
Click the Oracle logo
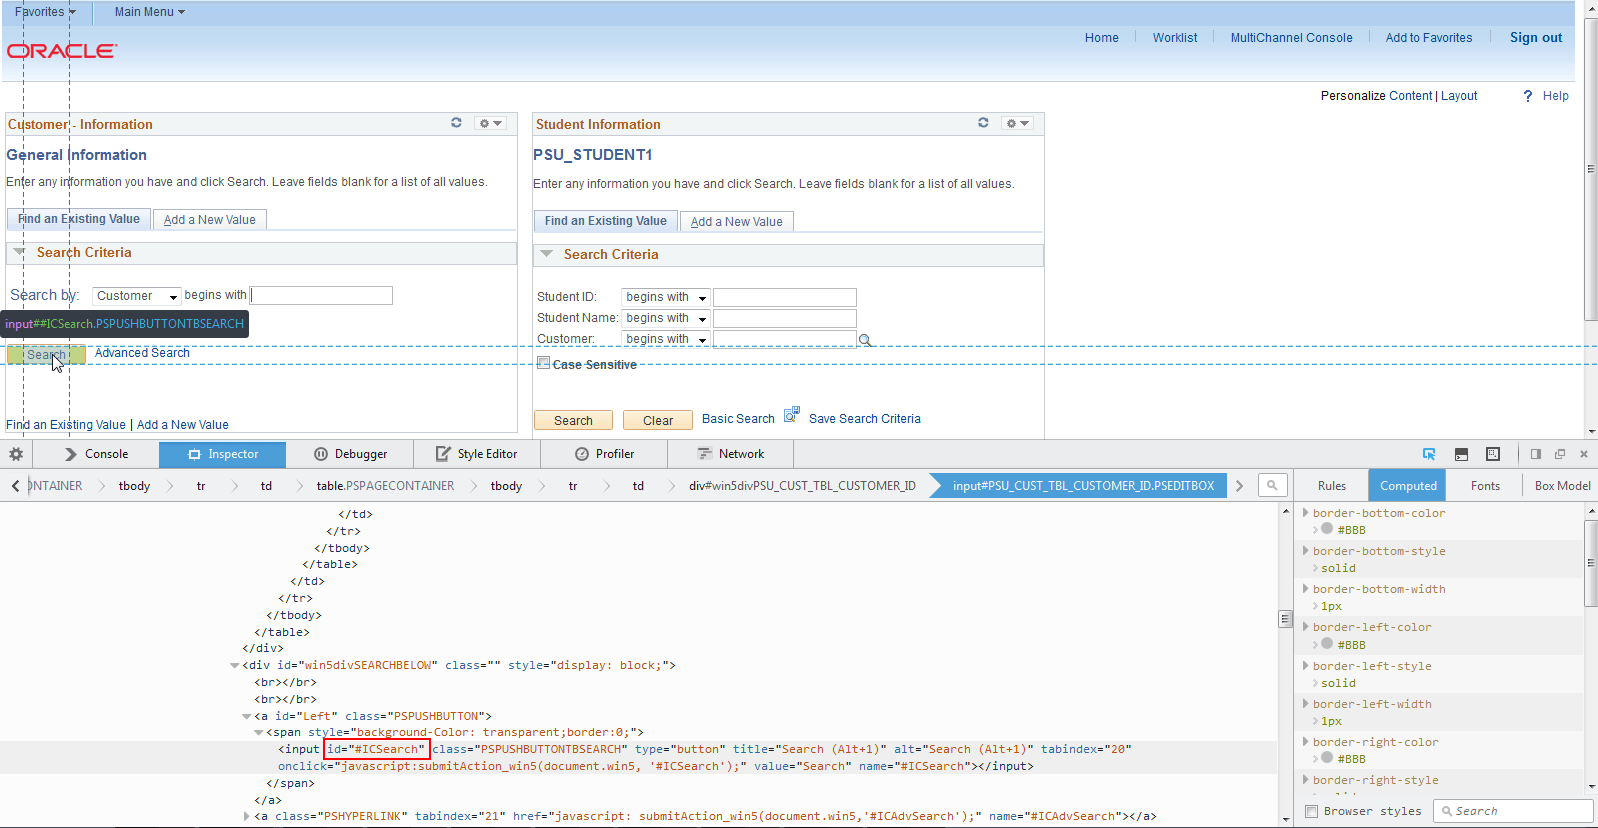pos(62,51)
